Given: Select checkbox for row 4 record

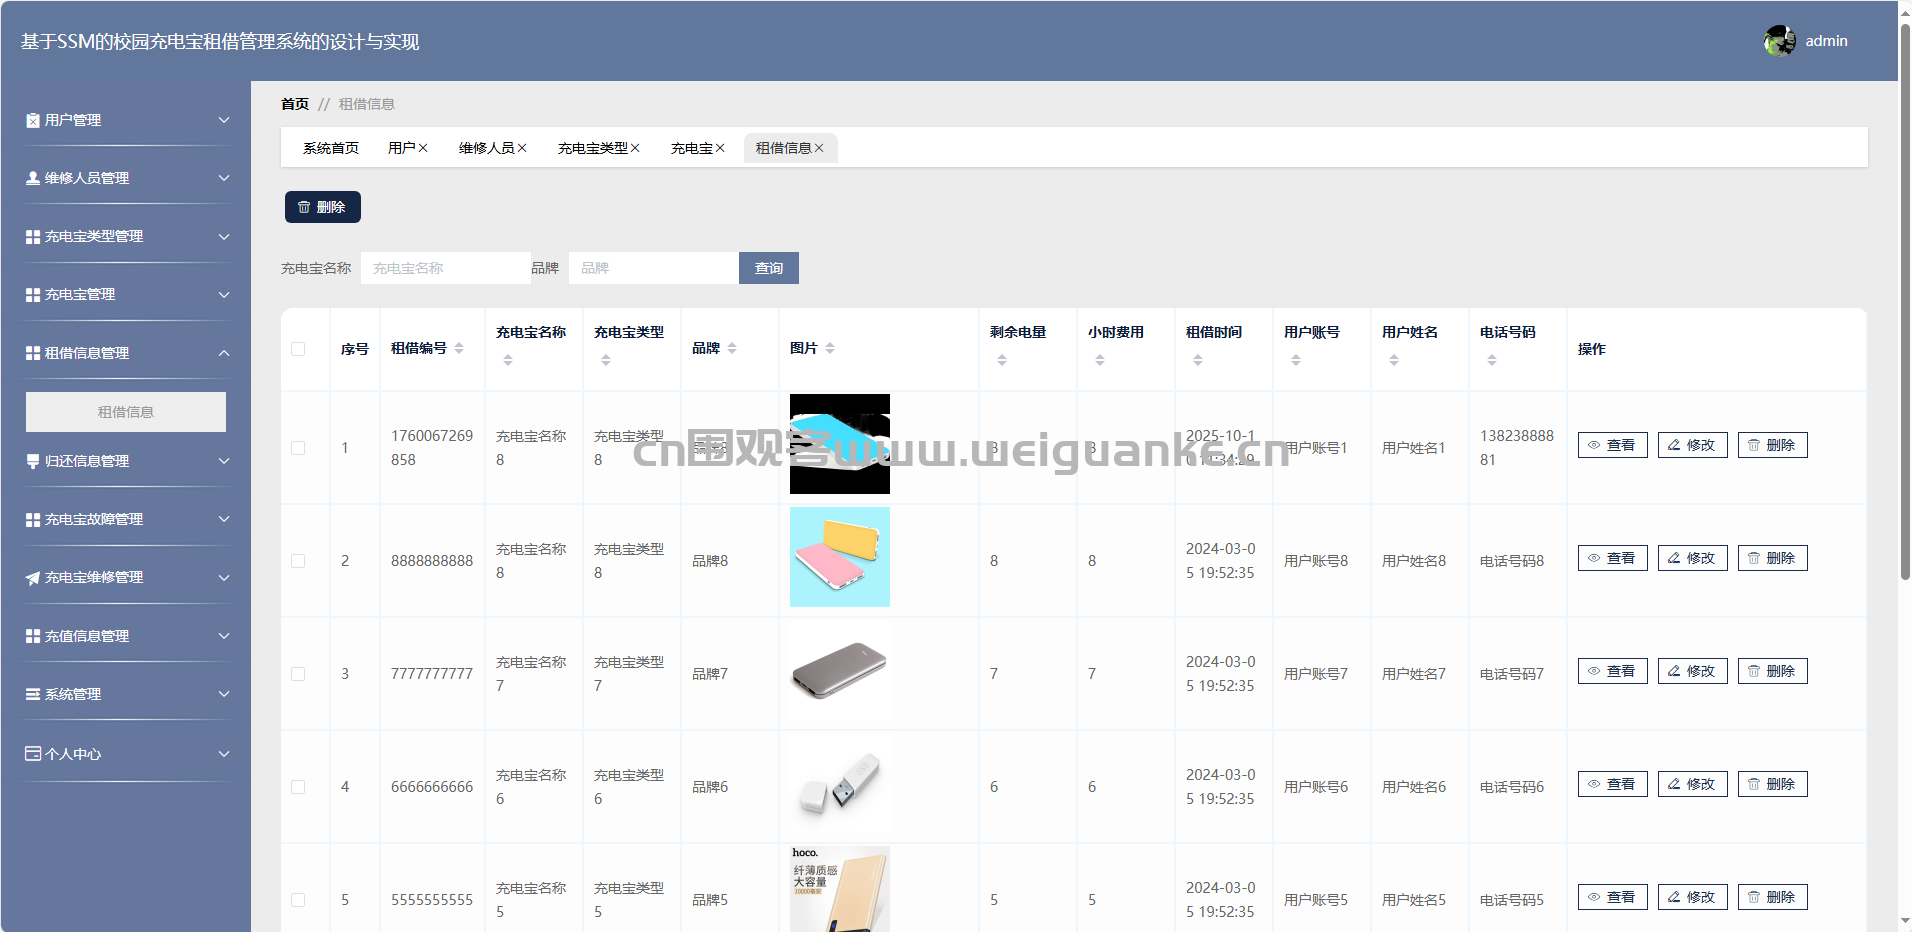Looking at the screenshot, I should tap(298, 787).
